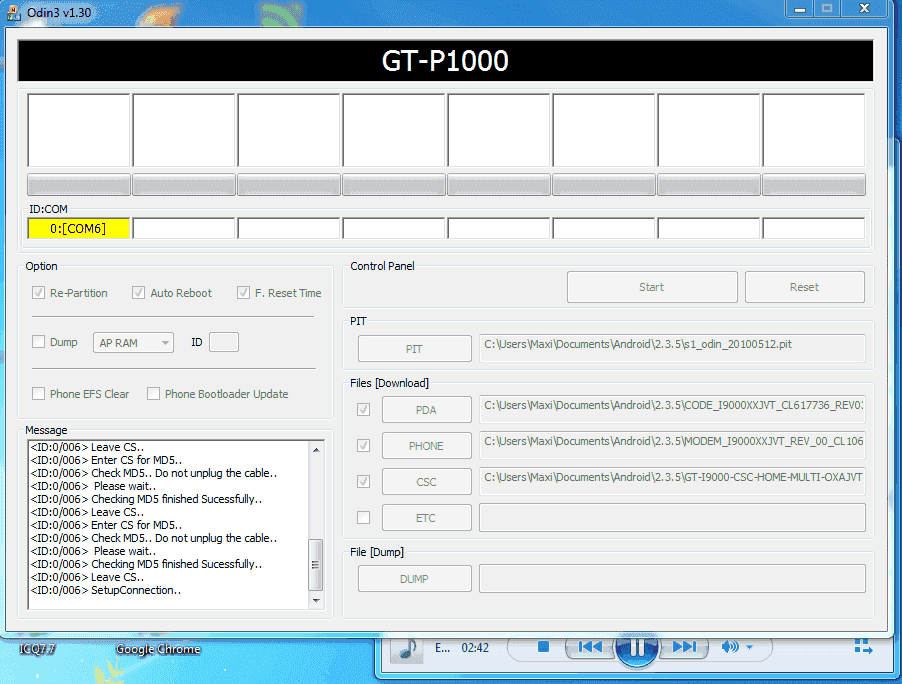
Task: Select the yellow 0:[COM6] port slot
Action: (x=78, y=228)
